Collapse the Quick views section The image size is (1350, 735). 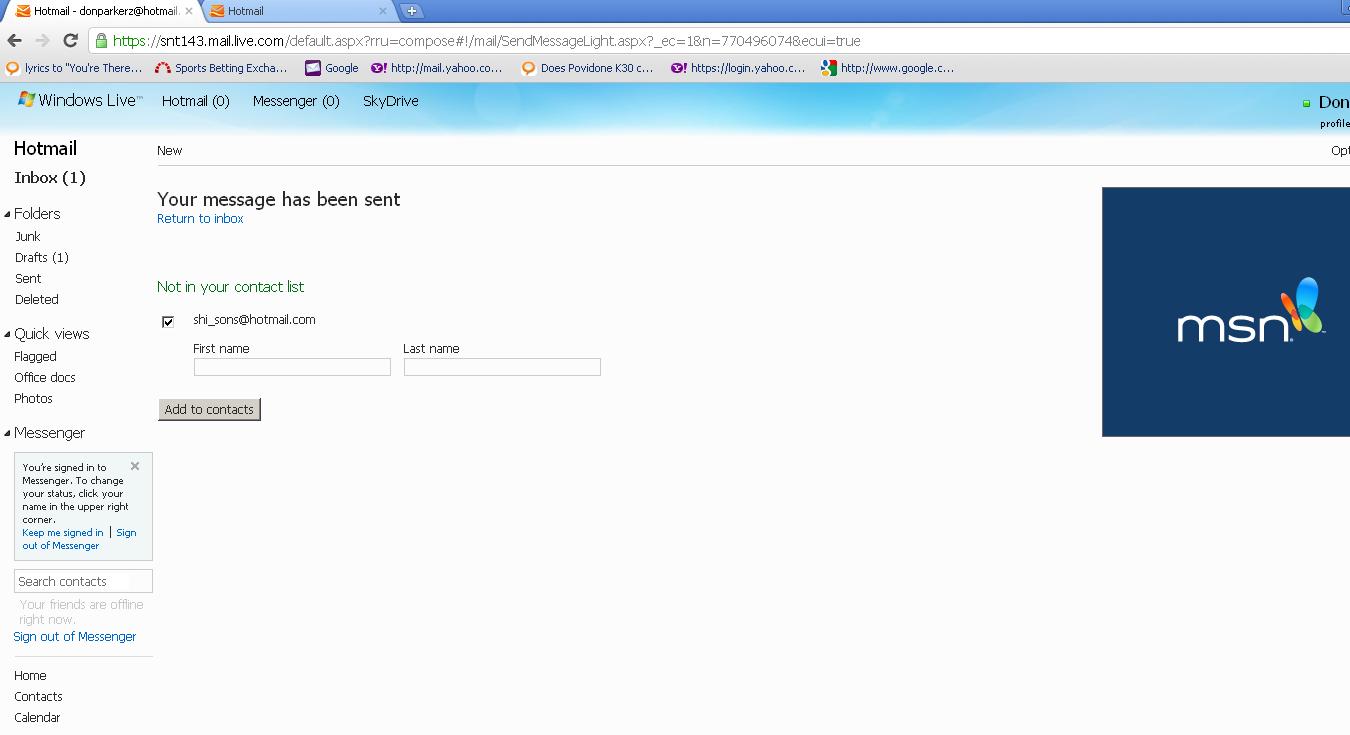pyautogui.click(x=8, y=334)
